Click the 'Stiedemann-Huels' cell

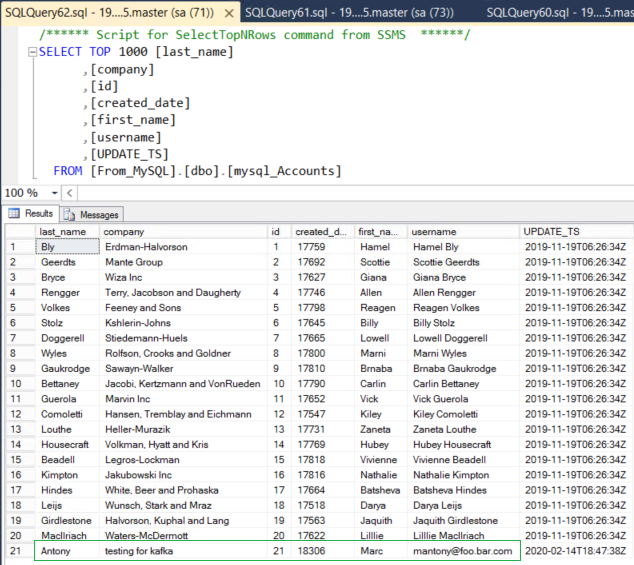[183, 338]
